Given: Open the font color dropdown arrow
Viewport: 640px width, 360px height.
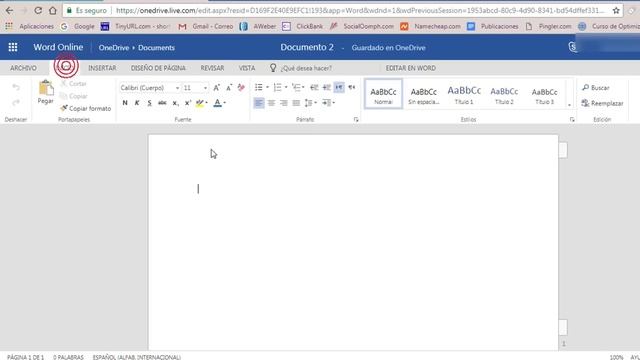Looking at the screenshot, I should coord(224,103).
